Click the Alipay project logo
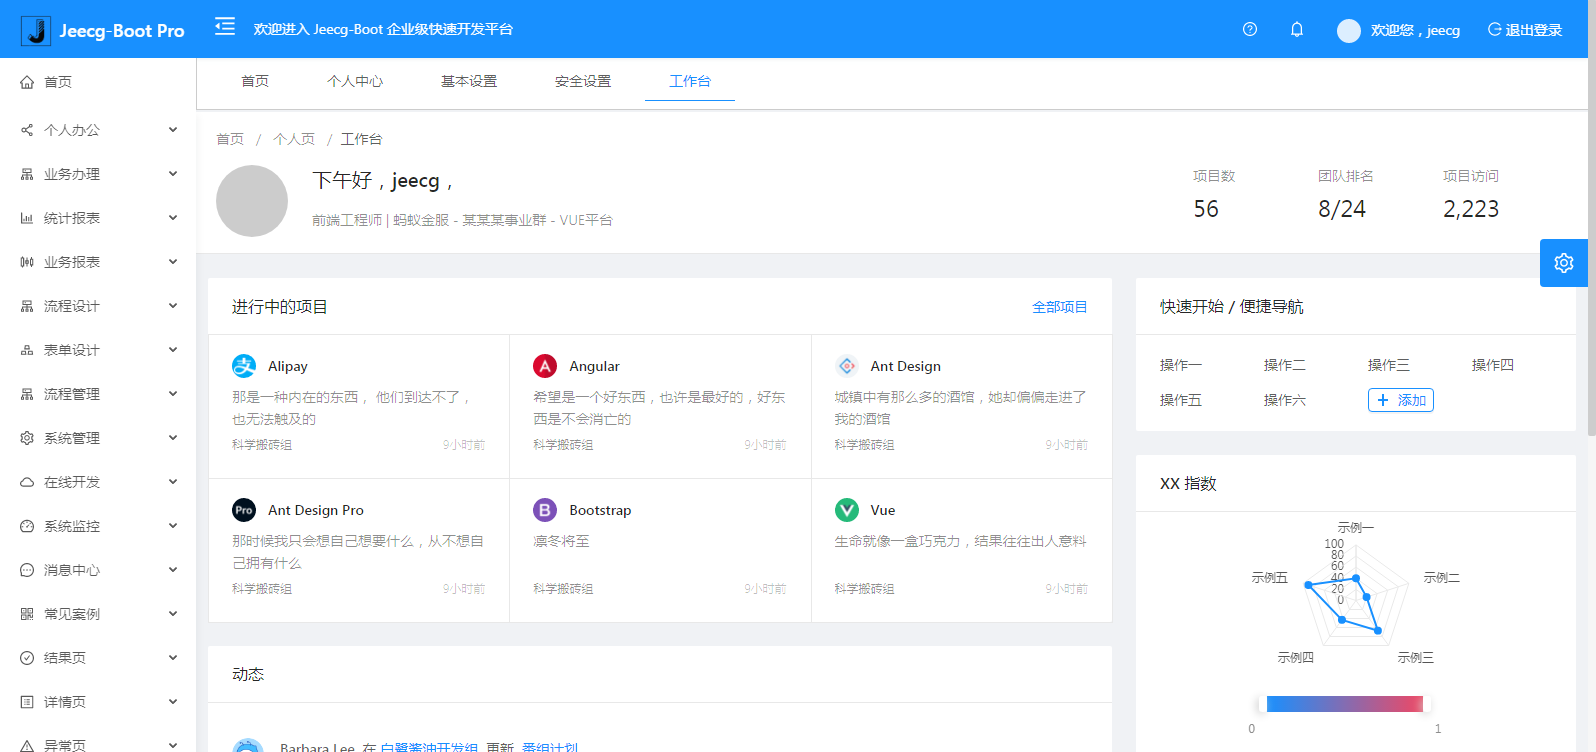Image resolution: width=1596 pixels, height=752 pixels. coord(244,366)
